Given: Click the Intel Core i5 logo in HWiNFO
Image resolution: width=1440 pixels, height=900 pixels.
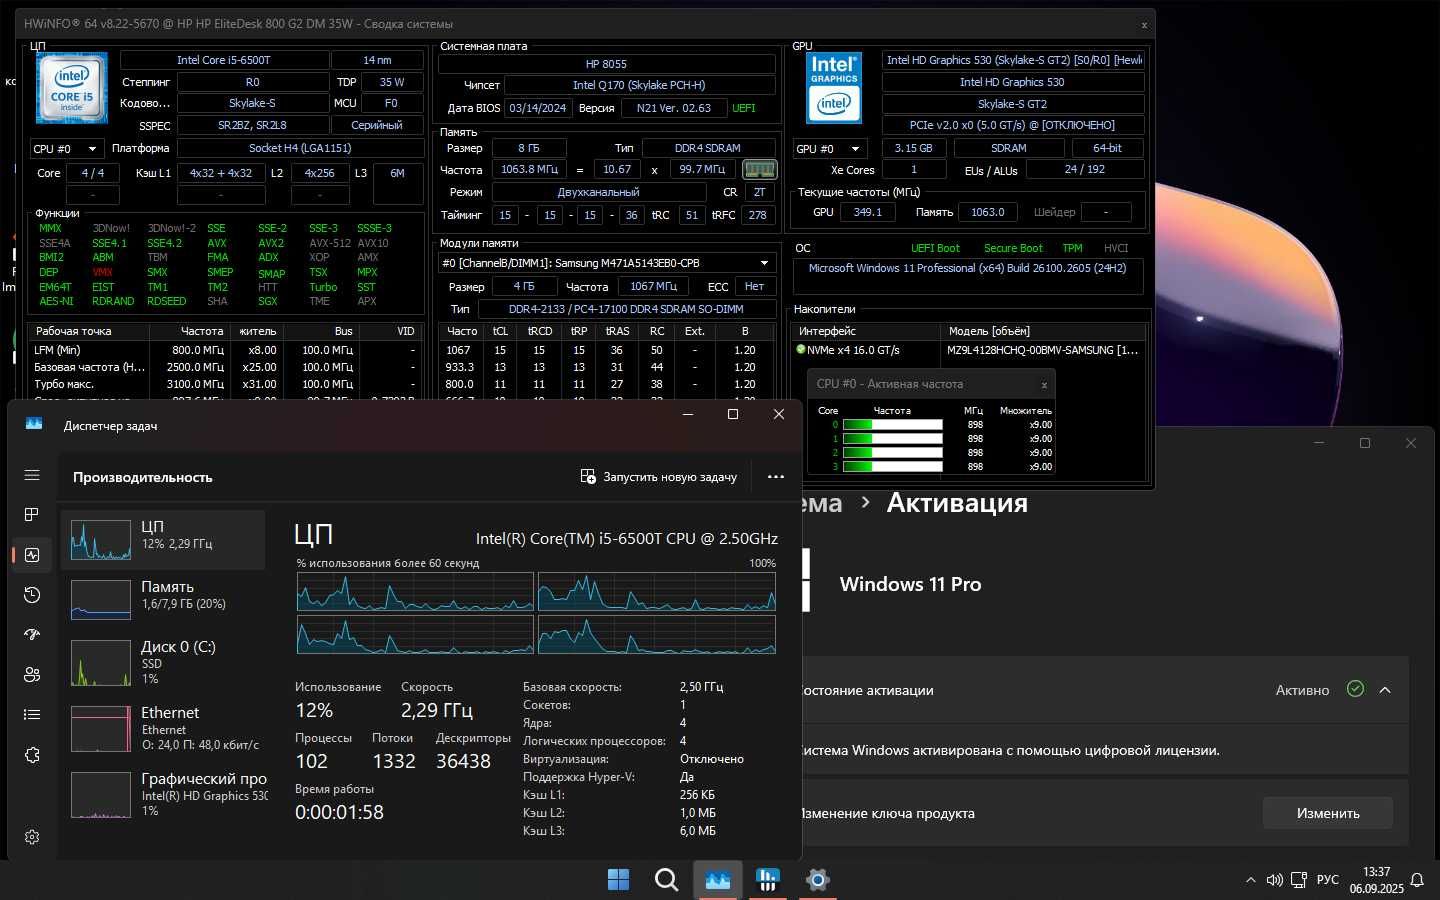Looking at the screenshot, I should [x=71, y=89].
